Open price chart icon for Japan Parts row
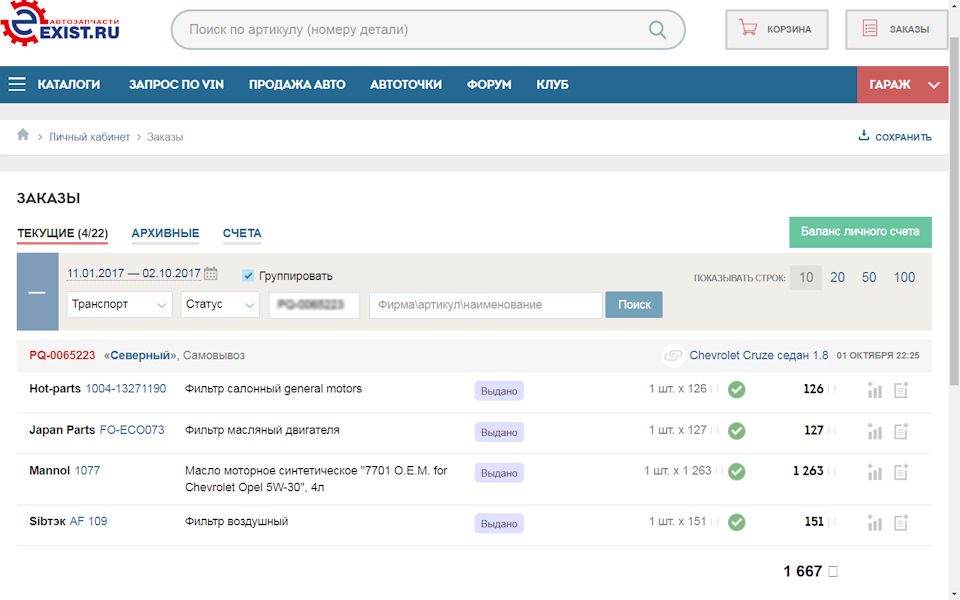The image size is (960, 600). [x=875, y=432]
